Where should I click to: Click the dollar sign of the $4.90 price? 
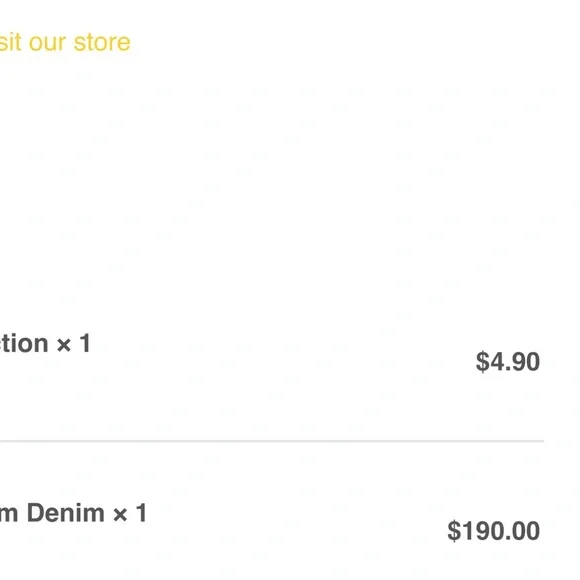pyautogui.click(x=482, y=361)
